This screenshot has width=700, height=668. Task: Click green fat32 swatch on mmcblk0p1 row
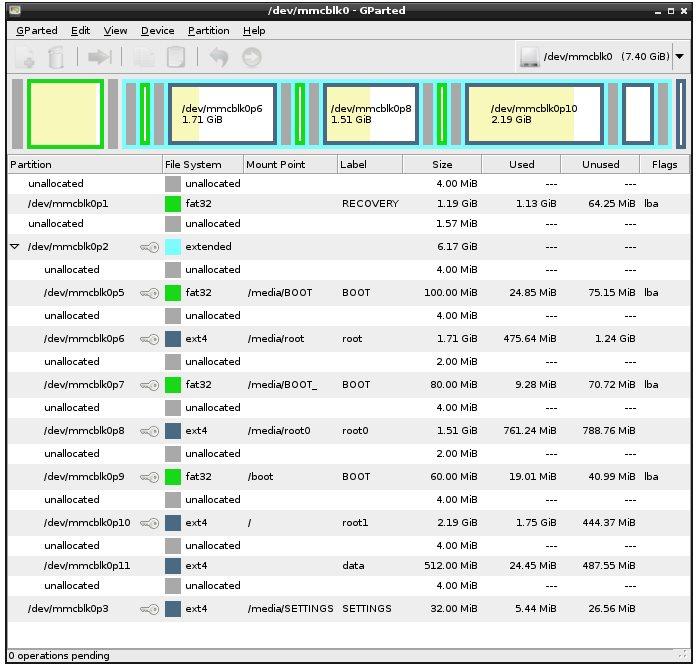coord(173,204)
